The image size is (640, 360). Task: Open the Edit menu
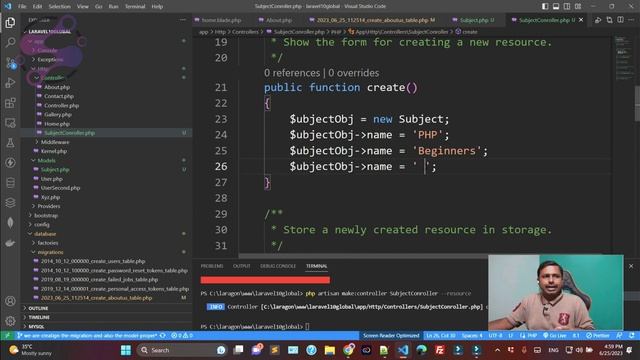click(38, 7)
